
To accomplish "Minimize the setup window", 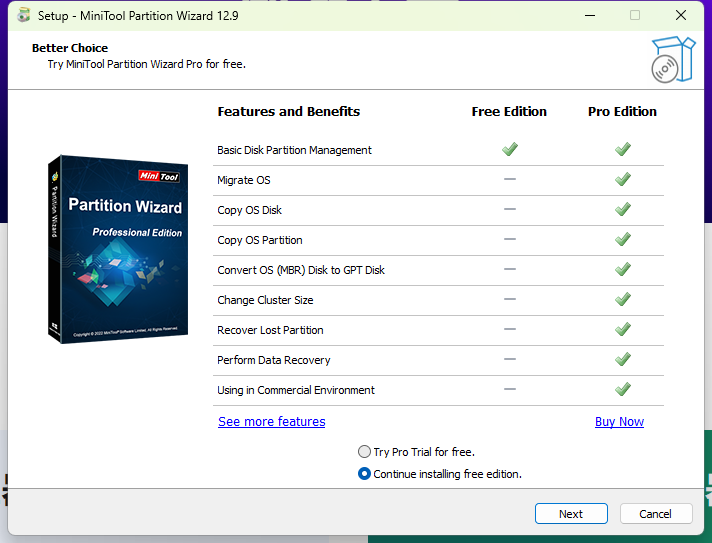I will 590,15.
